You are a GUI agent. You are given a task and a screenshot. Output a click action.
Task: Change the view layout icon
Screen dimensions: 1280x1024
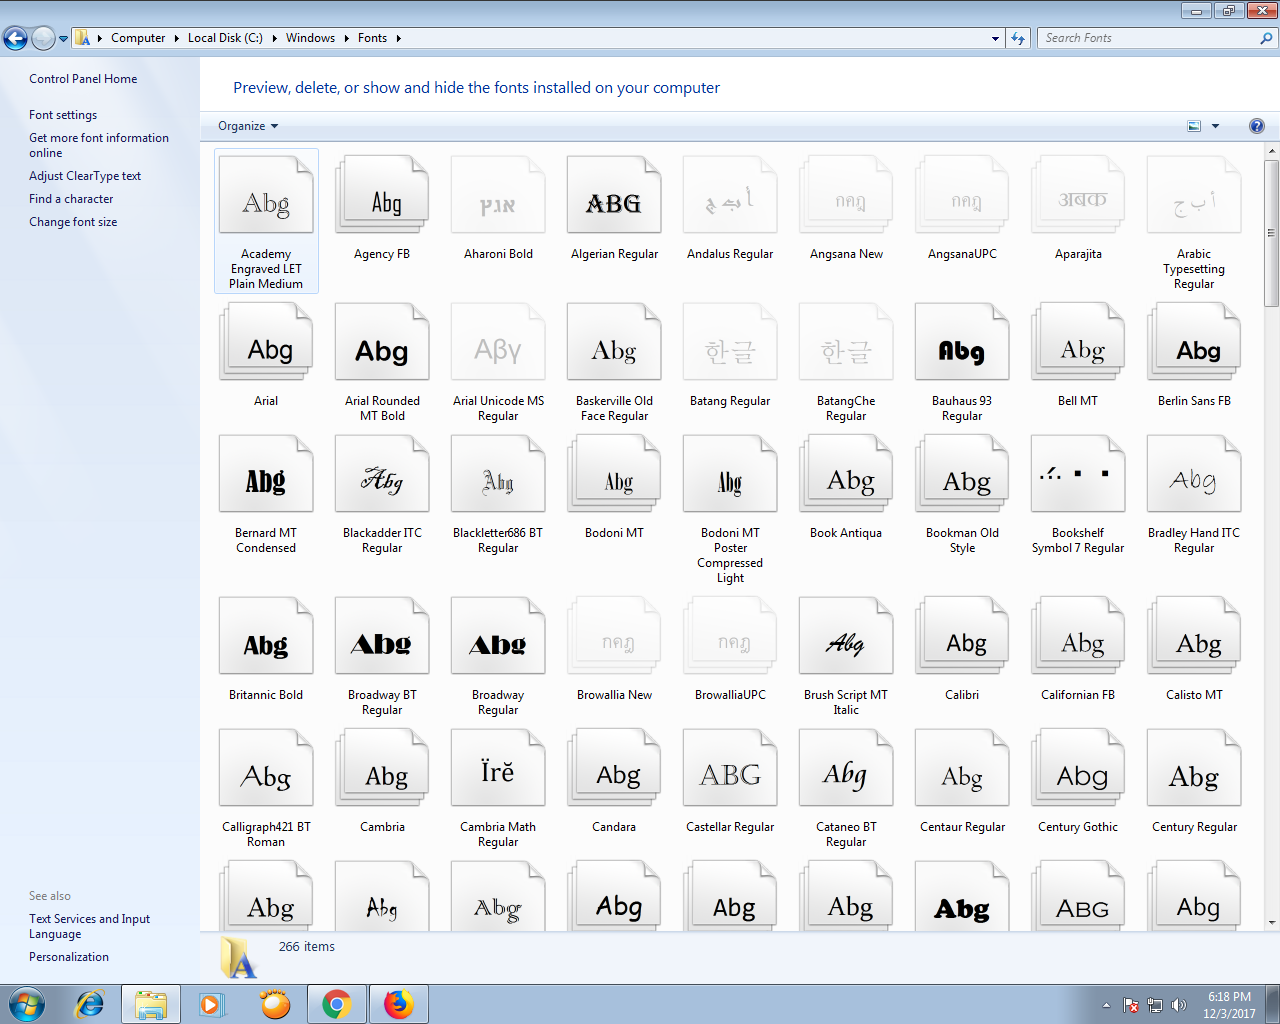click(1193, 126)
